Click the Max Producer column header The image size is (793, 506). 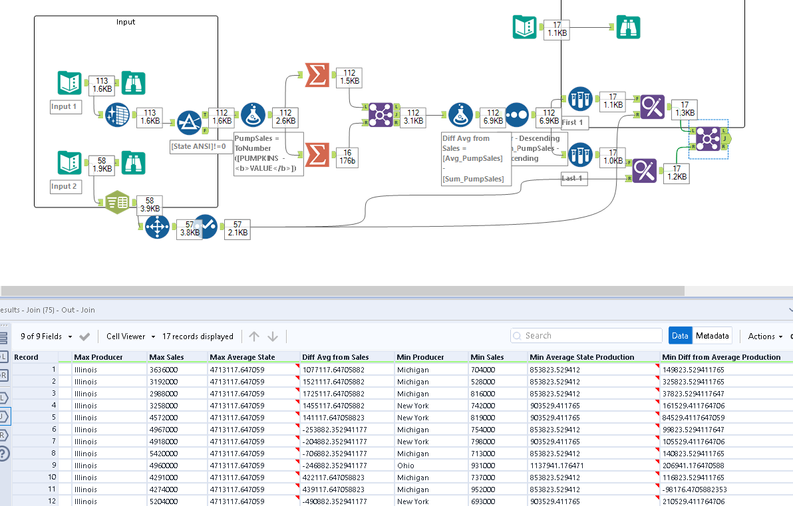(109, 357)
